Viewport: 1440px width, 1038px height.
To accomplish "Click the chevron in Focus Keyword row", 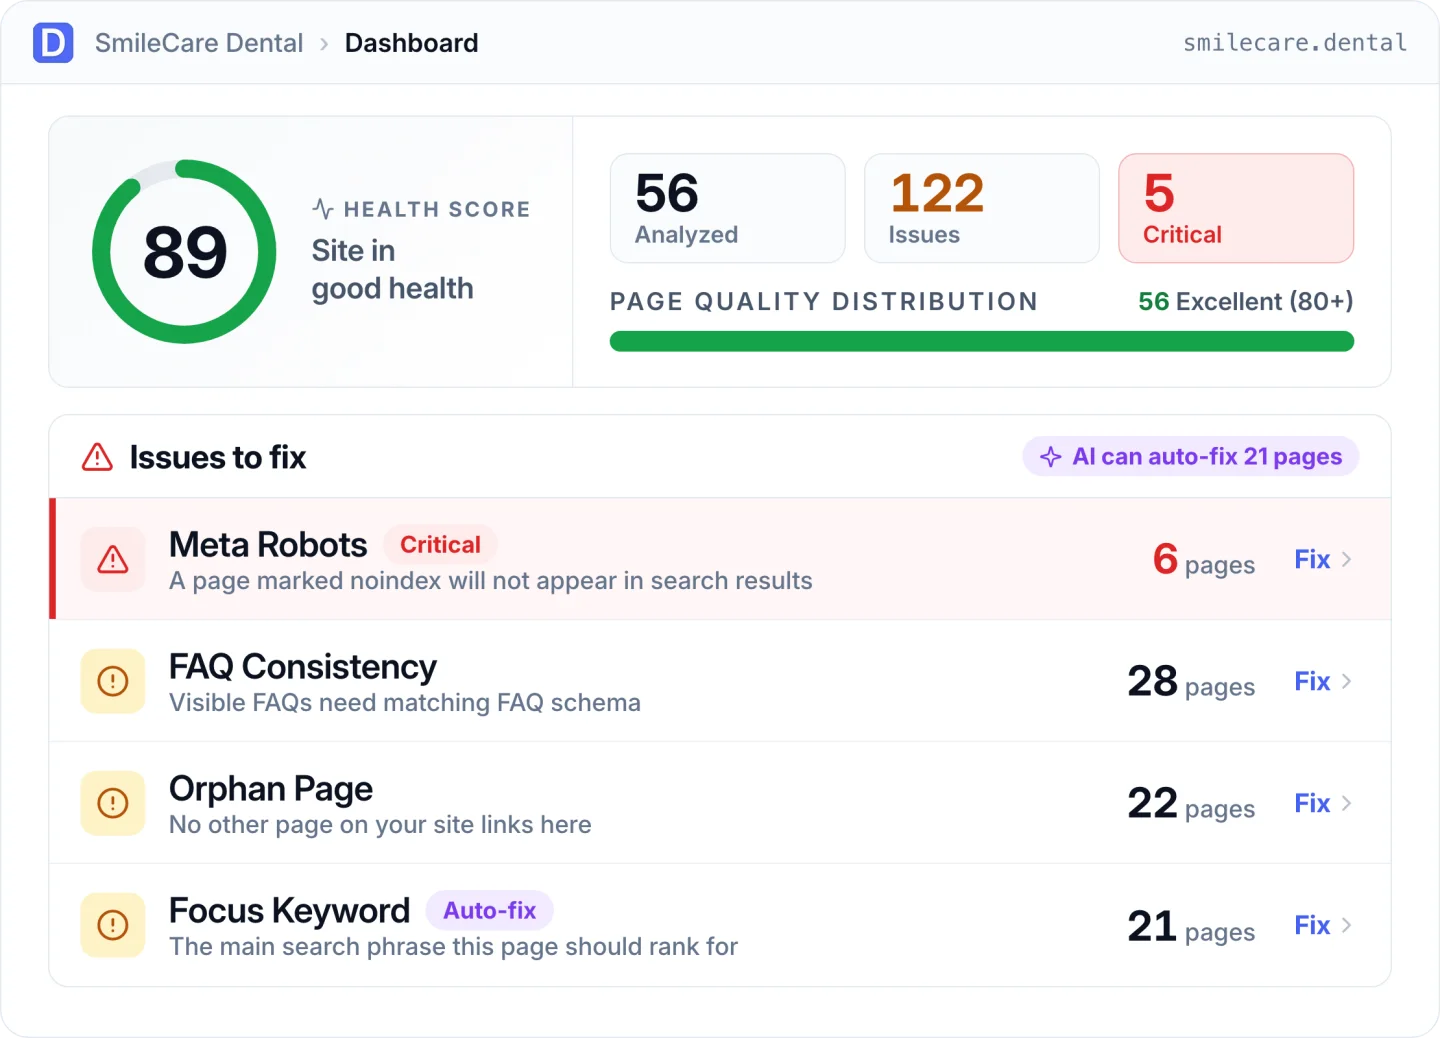I will pos(1347,925).
